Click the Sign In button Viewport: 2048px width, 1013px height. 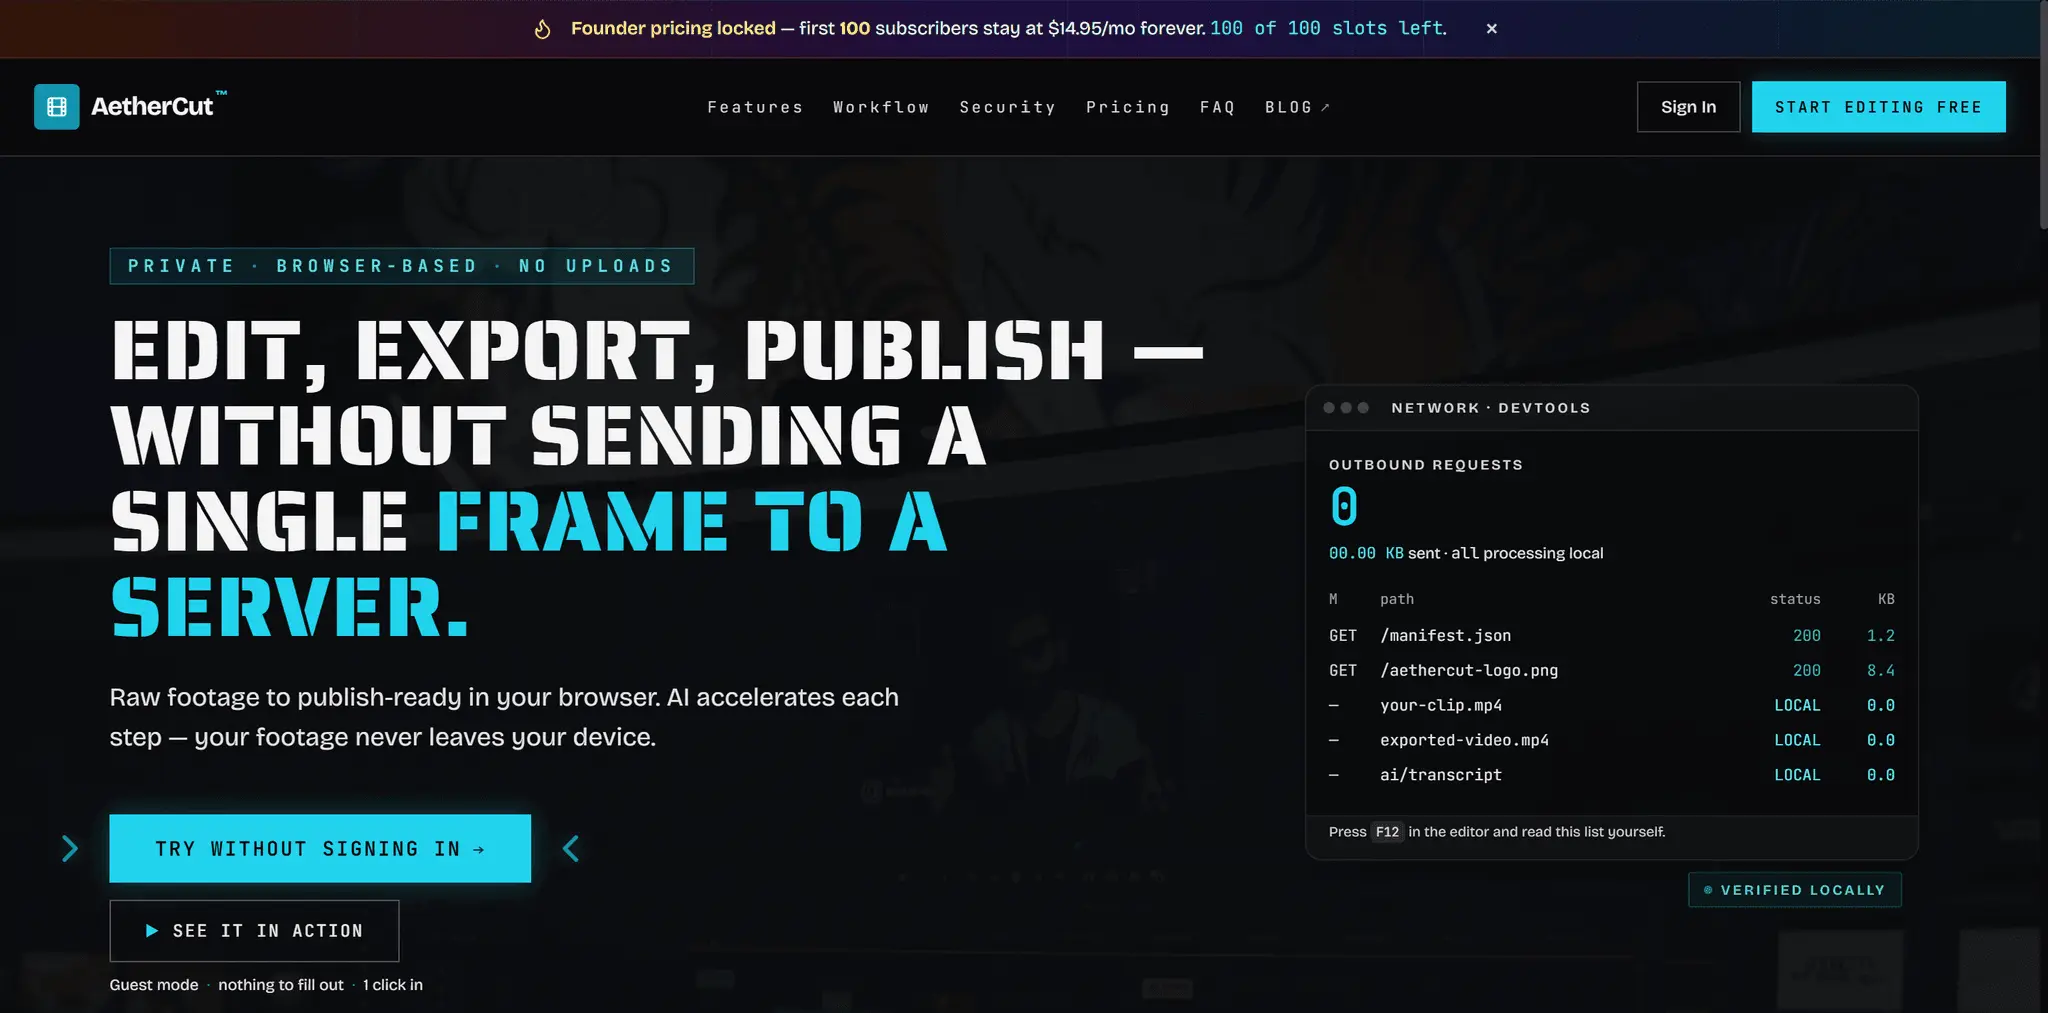[x=1688, y=107]
